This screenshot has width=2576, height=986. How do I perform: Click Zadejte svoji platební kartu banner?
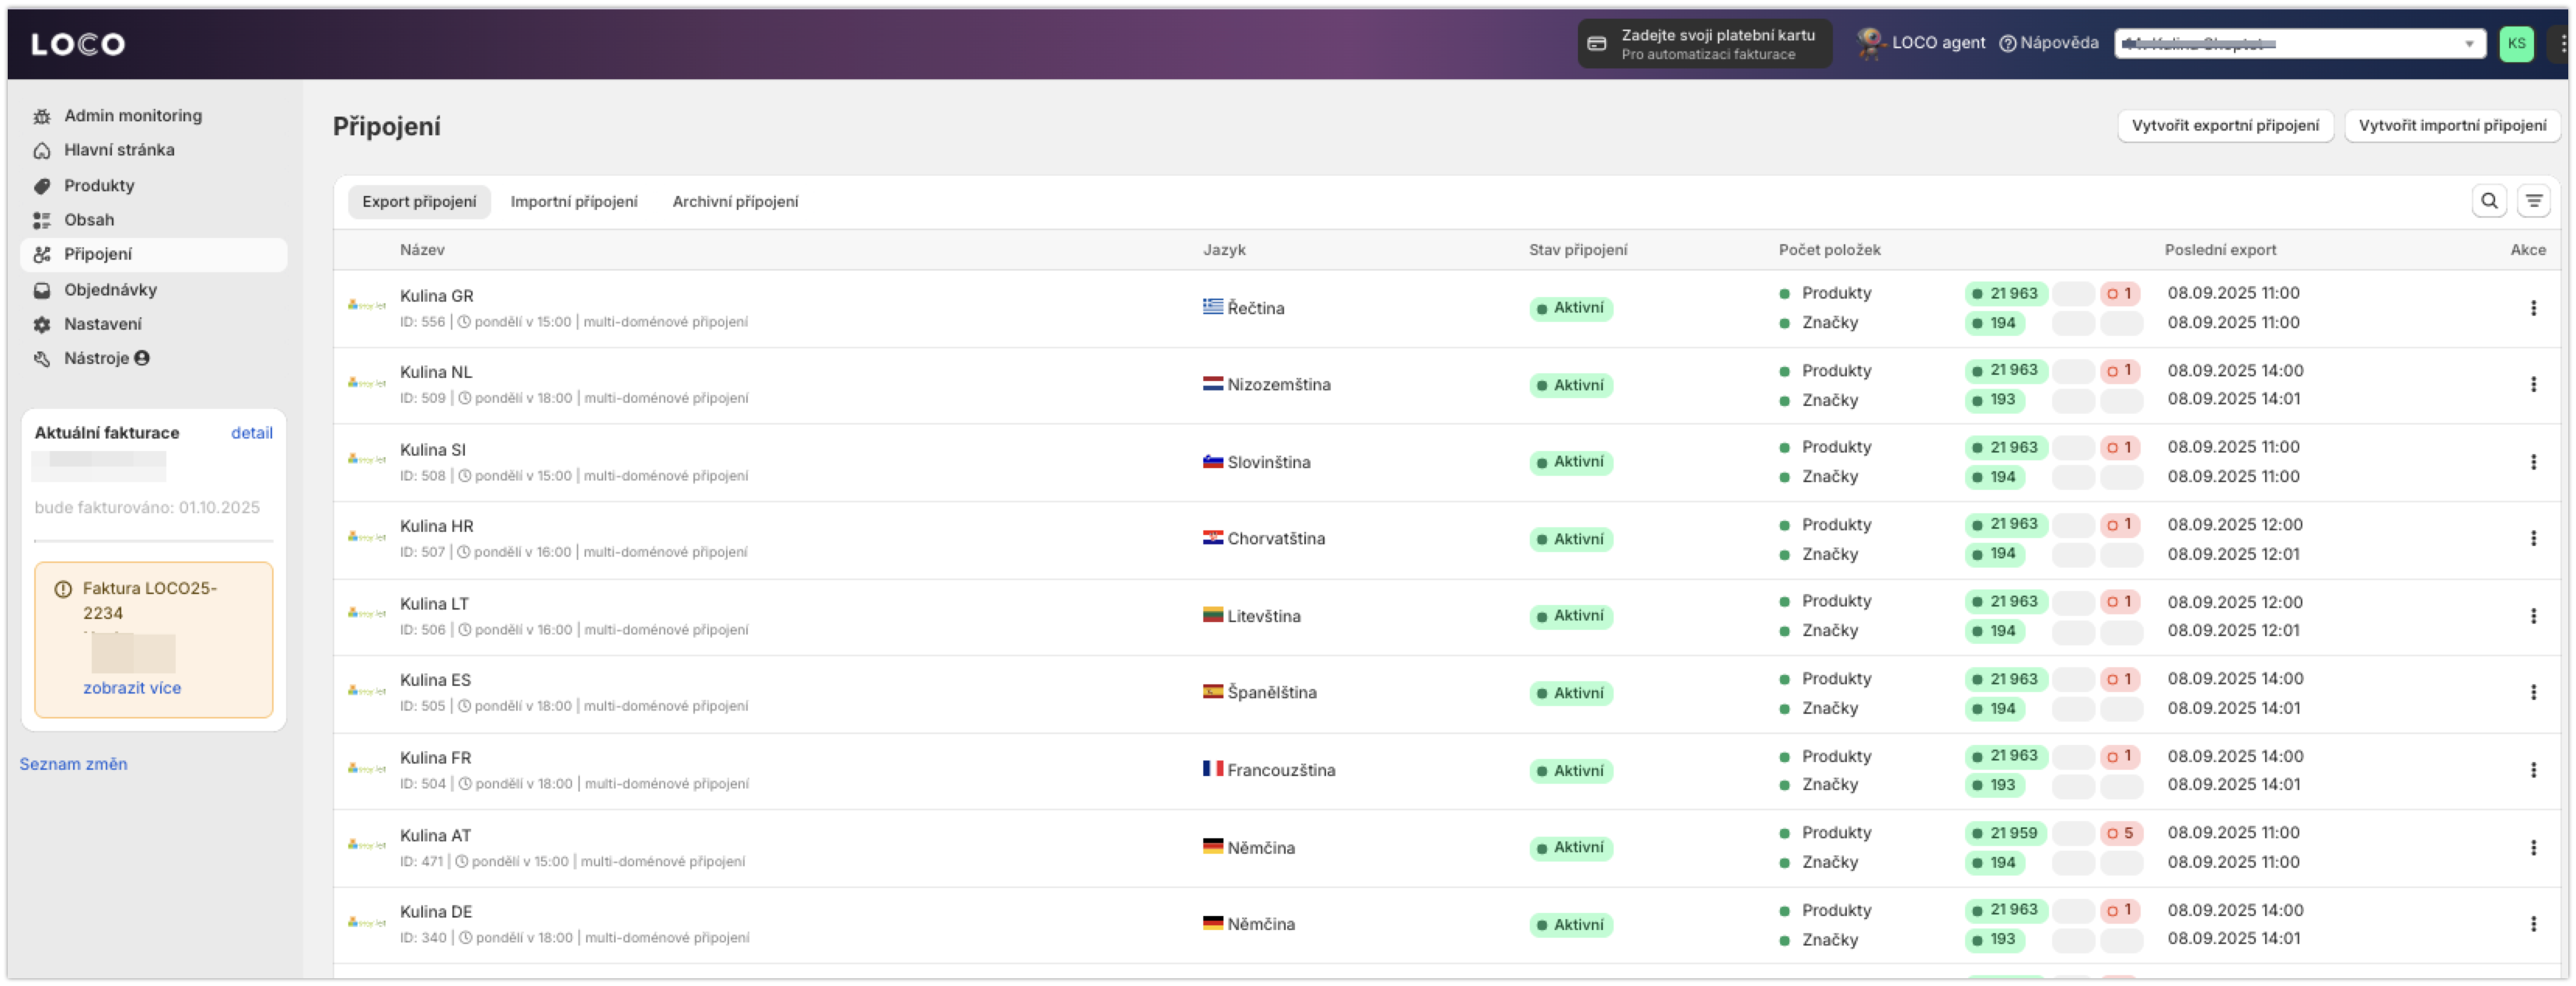coord(1704,44)
